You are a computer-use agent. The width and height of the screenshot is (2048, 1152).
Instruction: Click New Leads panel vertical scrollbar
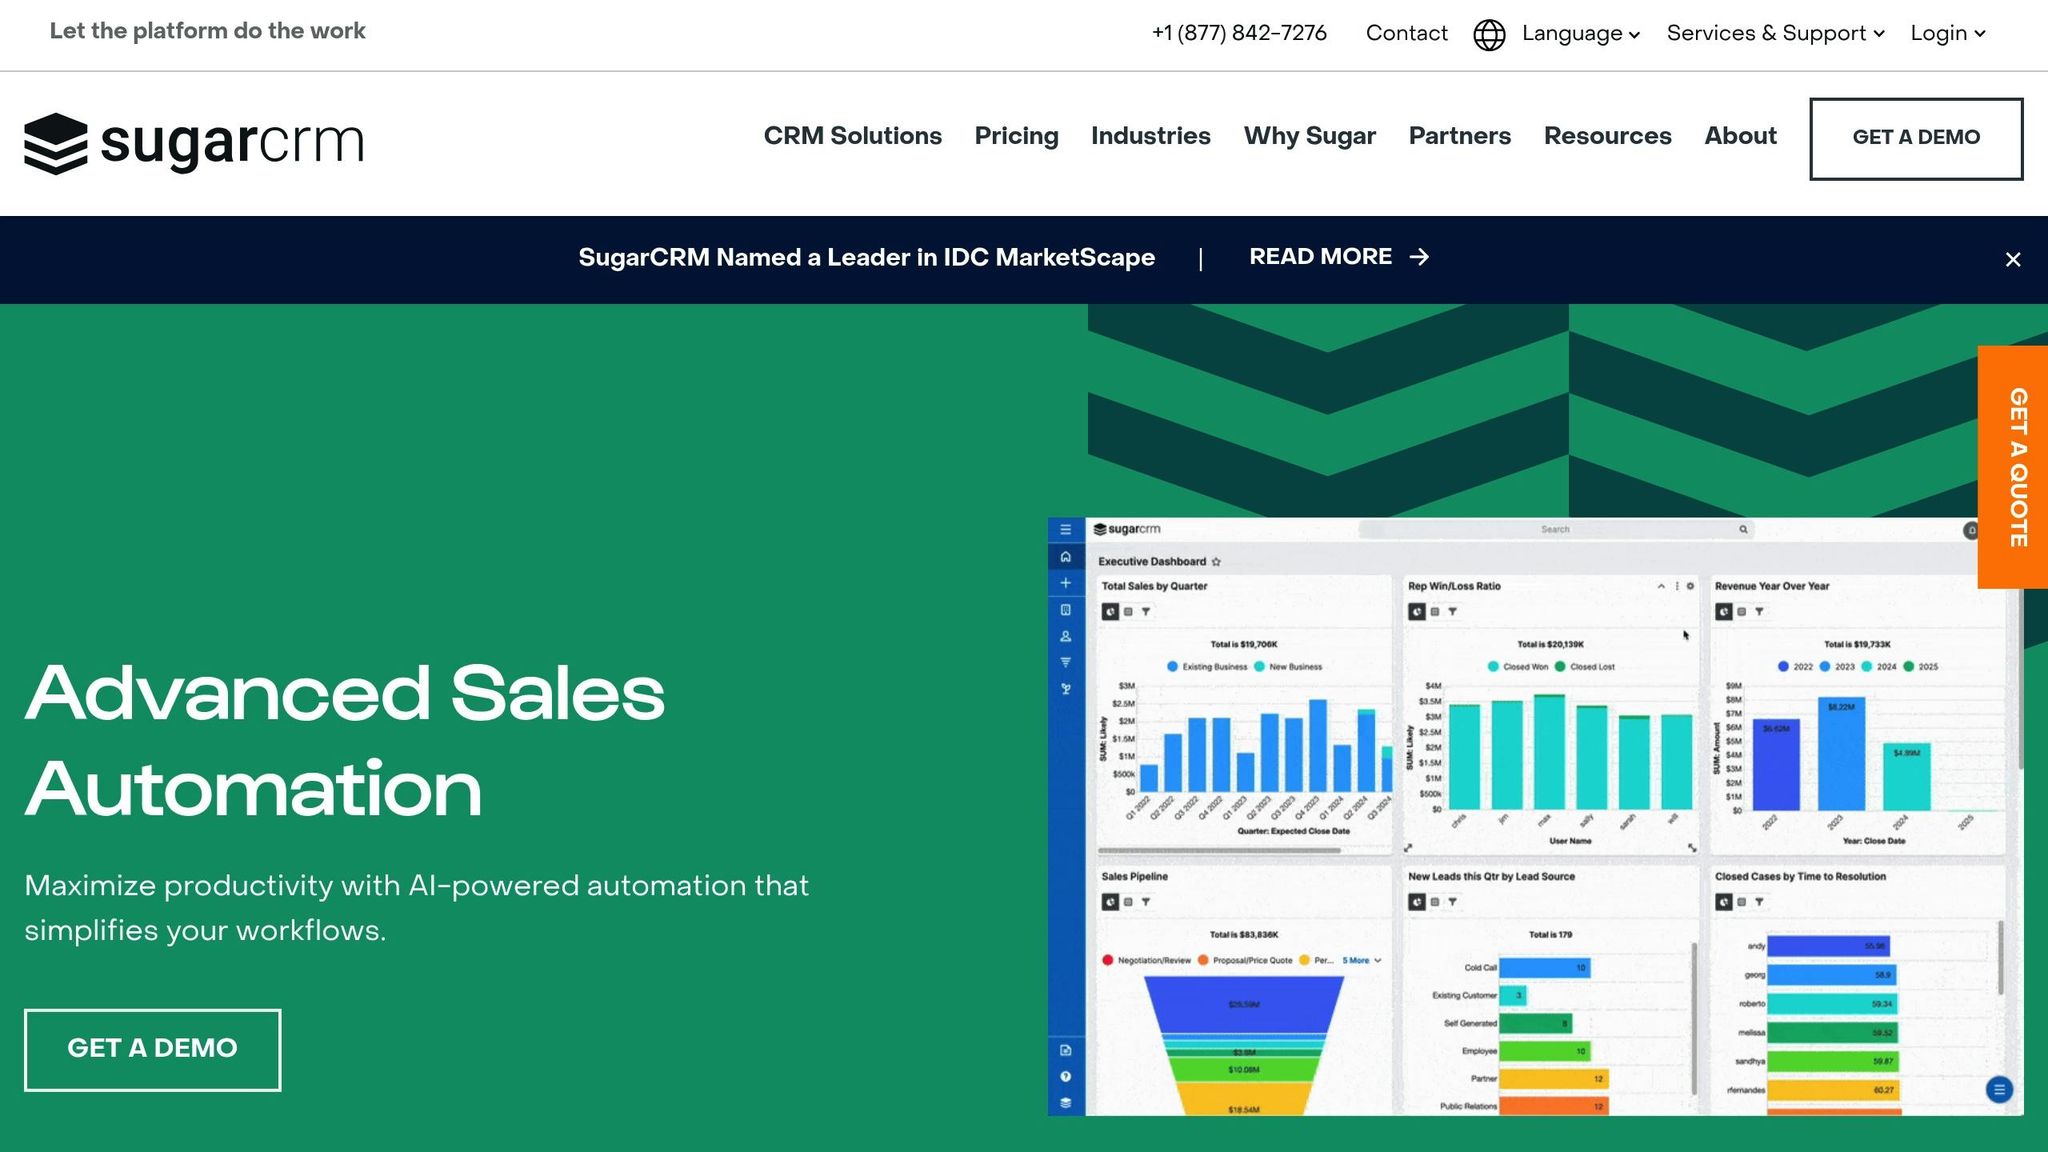point(1694,1018)
